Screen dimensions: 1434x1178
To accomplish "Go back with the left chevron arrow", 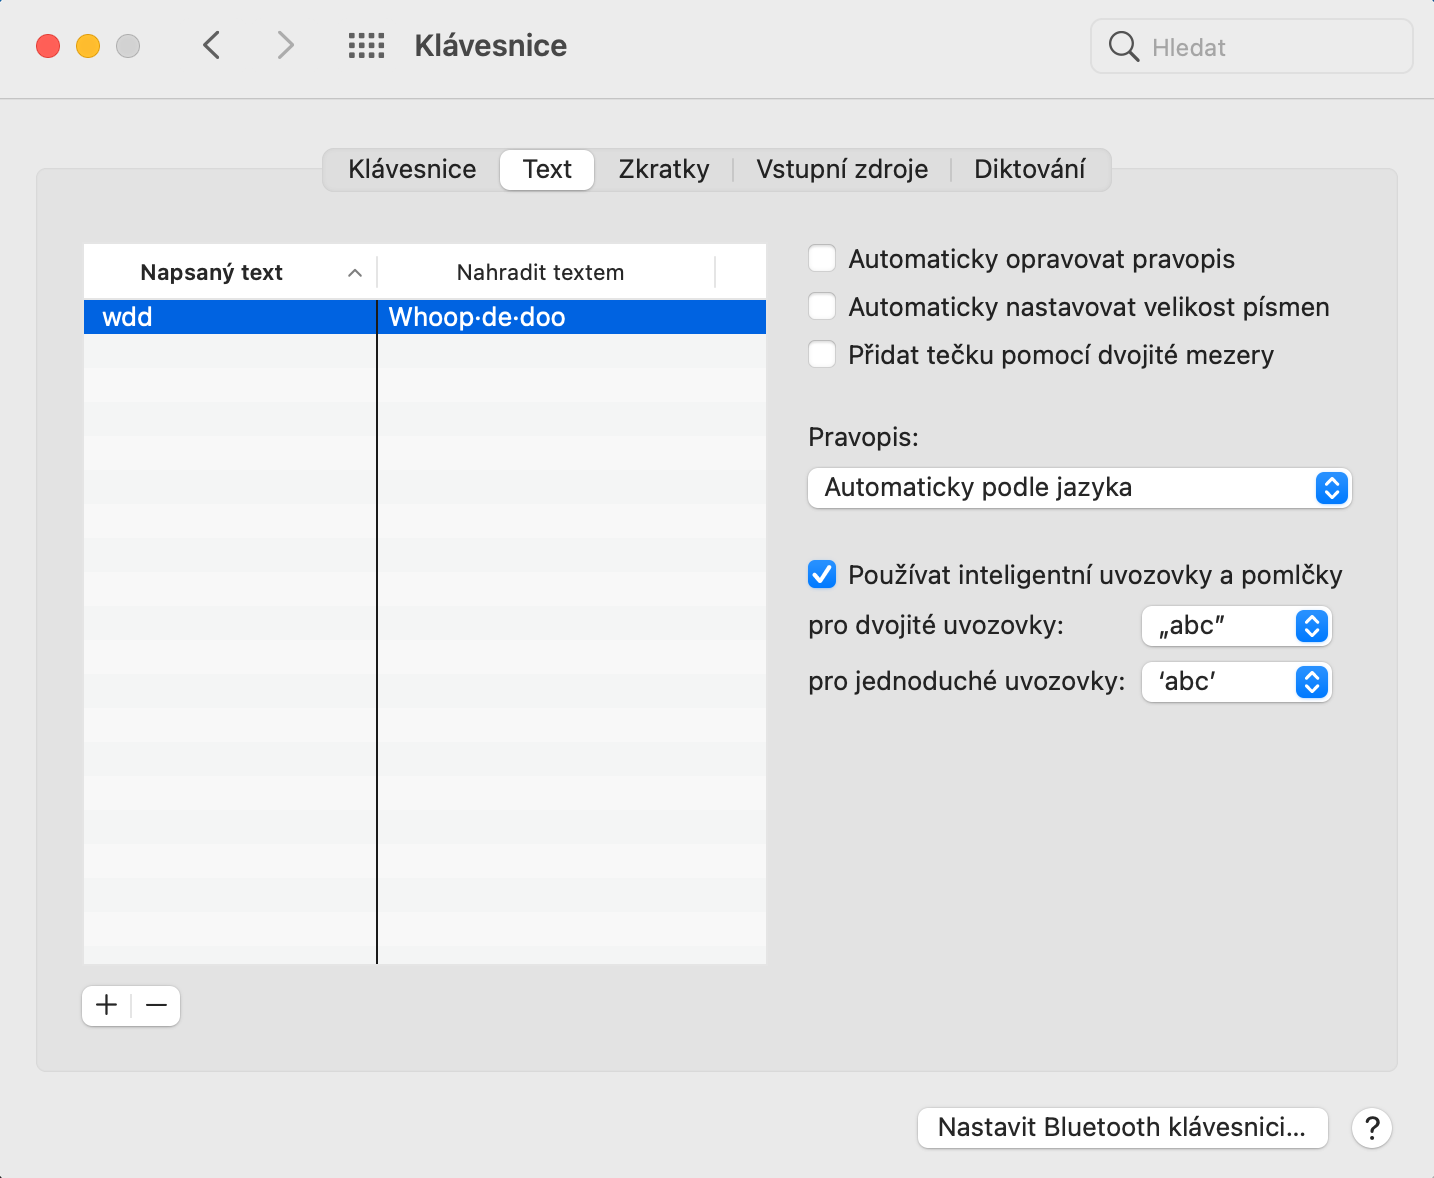I will pyautogui.click(x=211, y=45).
